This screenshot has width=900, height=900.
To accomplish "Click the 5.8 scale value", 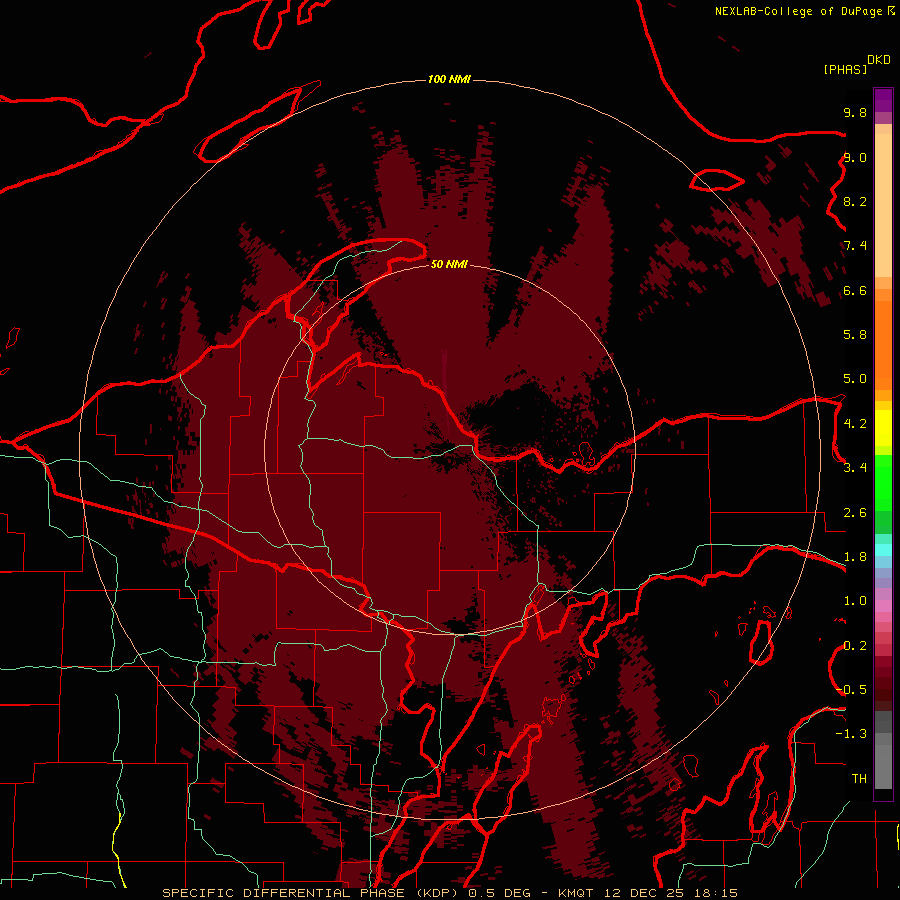I will click(x=855, y=334).
